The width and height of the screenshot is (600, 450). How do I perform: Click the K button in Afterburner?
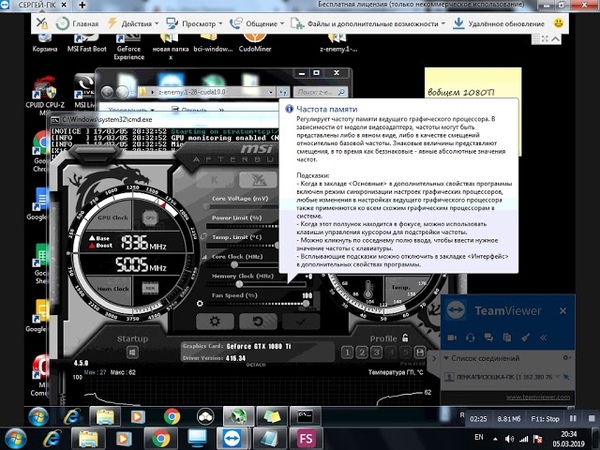(x=215, y=180)
